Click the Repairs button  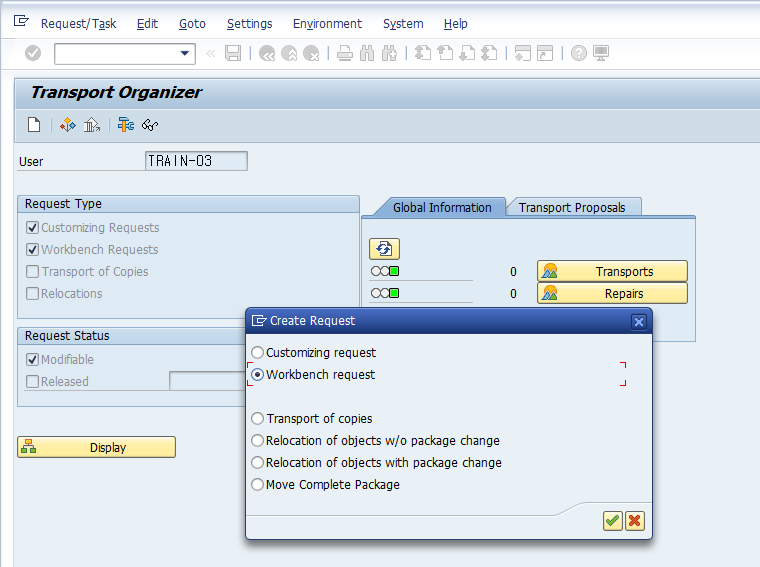coord(612,294)
